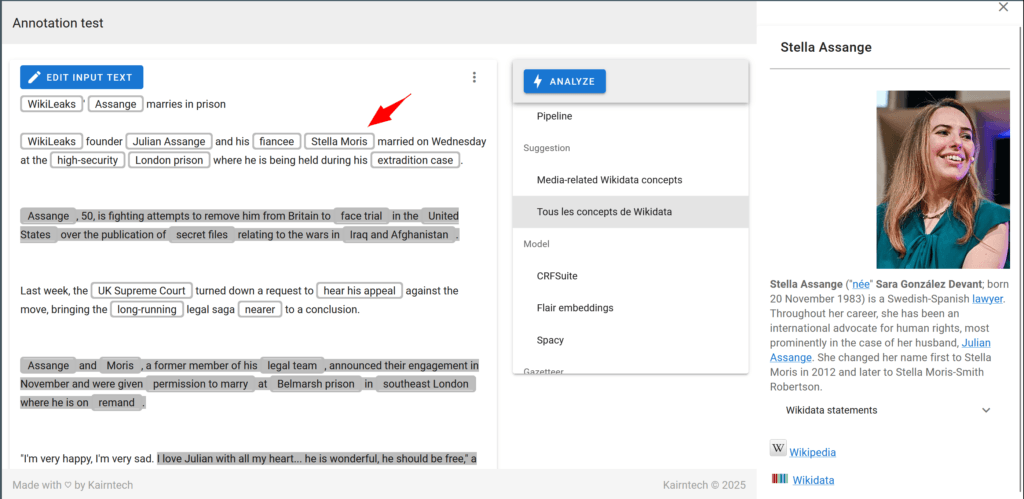The height and width of the screenshot is (499, 1024).
Task: Open the Wikidata text link
Action: tap(813, 480)
